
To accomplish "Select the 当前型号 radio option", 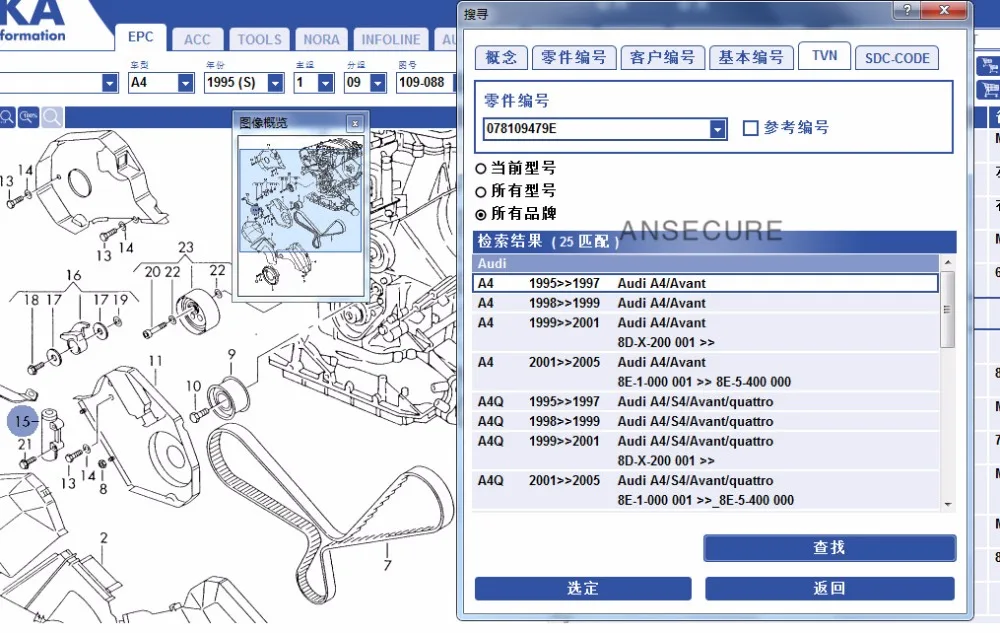I will point(481,169).
